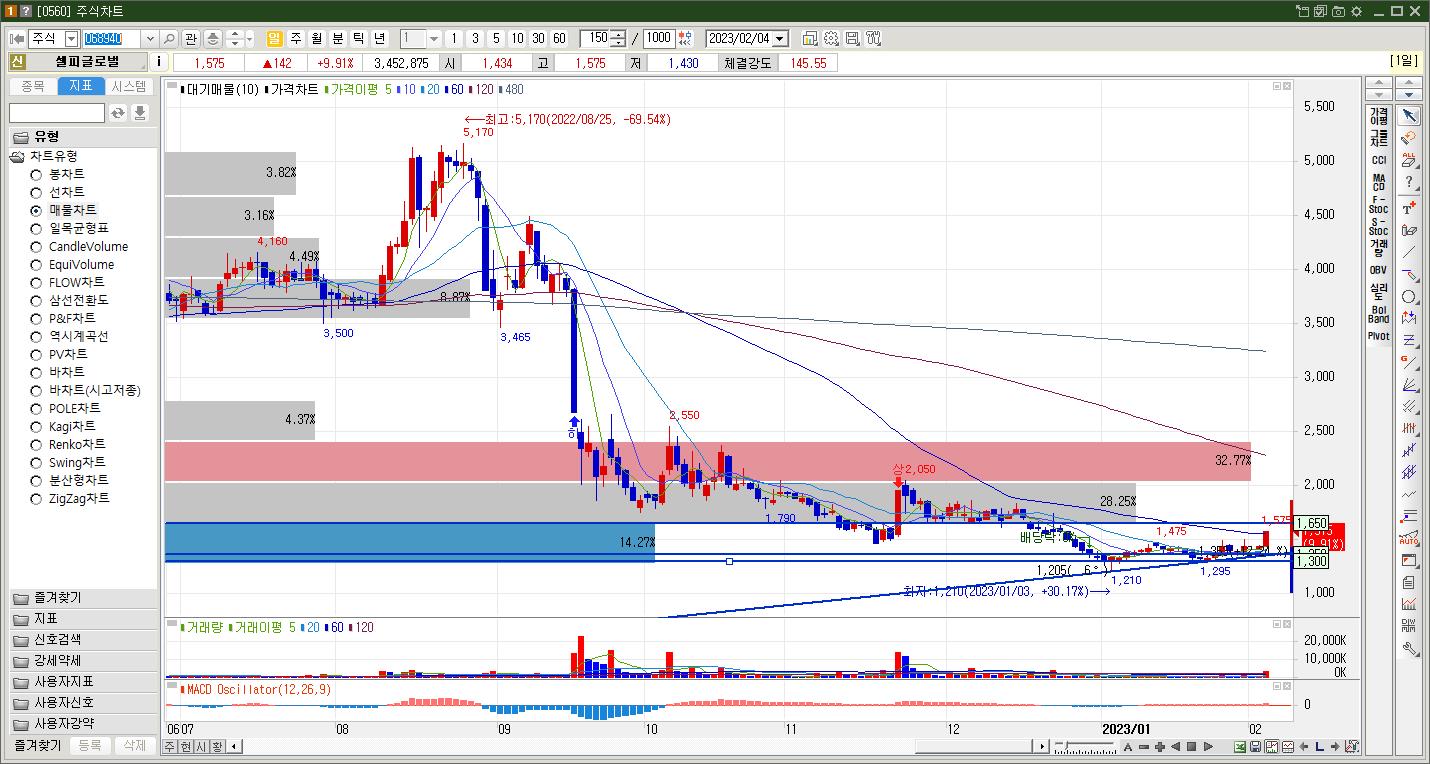This screenshot has width=1430, height=764.
Task: Select the arrow pointer tool
Action: tap(1409, 116)
